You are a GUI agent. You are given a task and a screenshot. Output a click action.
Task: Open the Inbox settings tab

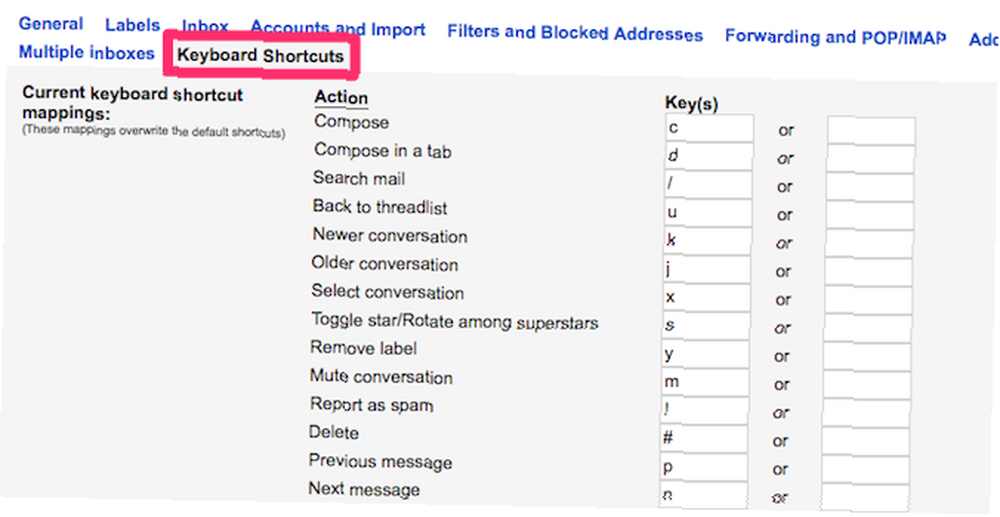(205, 27)
